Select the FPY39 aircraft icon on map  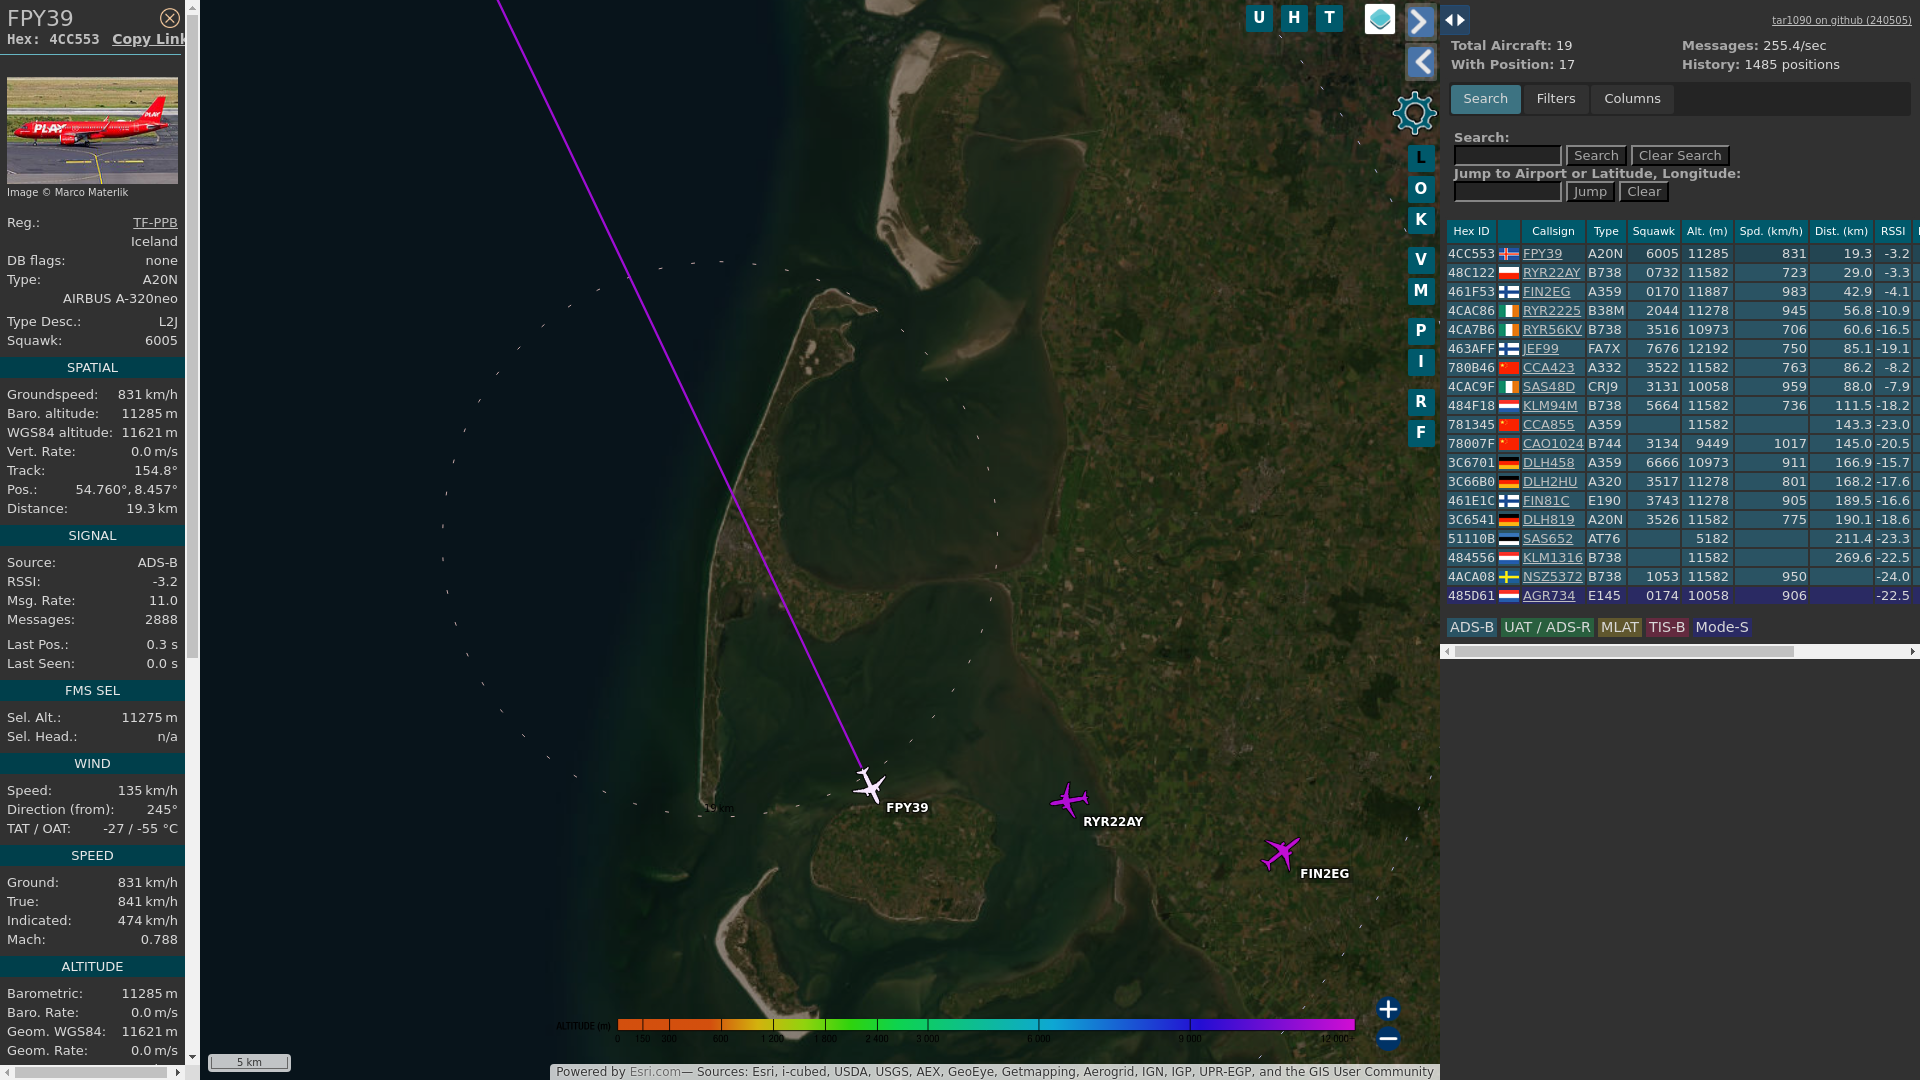(x=869, y=786)
